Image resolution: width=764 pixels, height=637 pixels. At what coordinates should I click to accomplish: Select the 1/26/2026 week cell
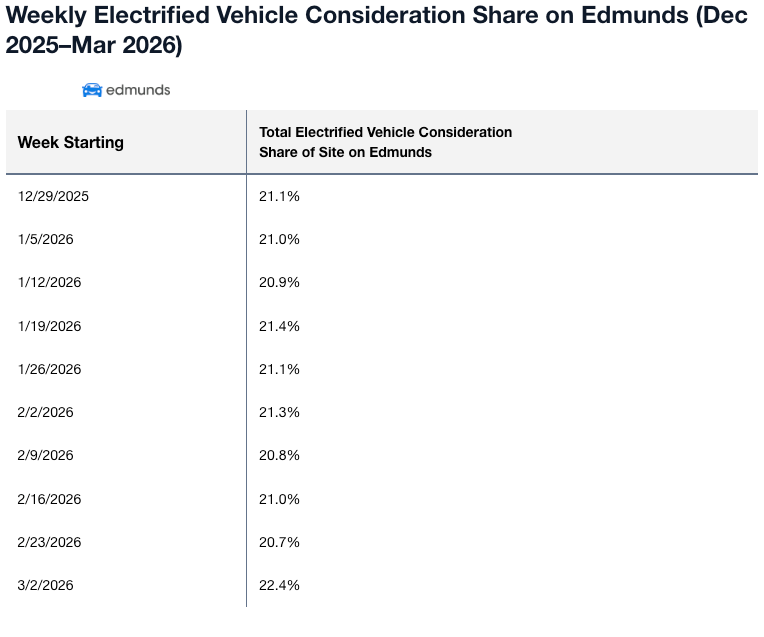[50, 369]
